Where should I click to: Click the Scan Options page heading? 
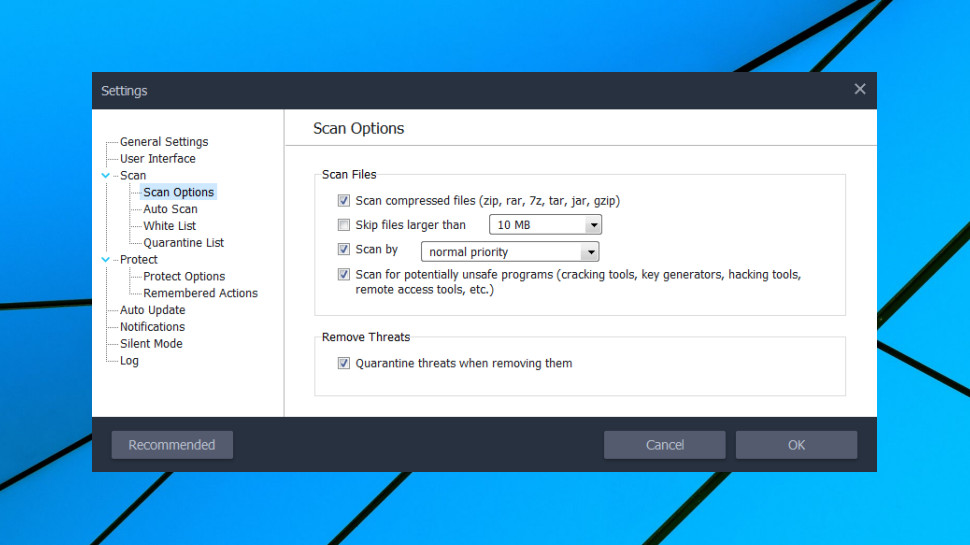click(359, 128)
